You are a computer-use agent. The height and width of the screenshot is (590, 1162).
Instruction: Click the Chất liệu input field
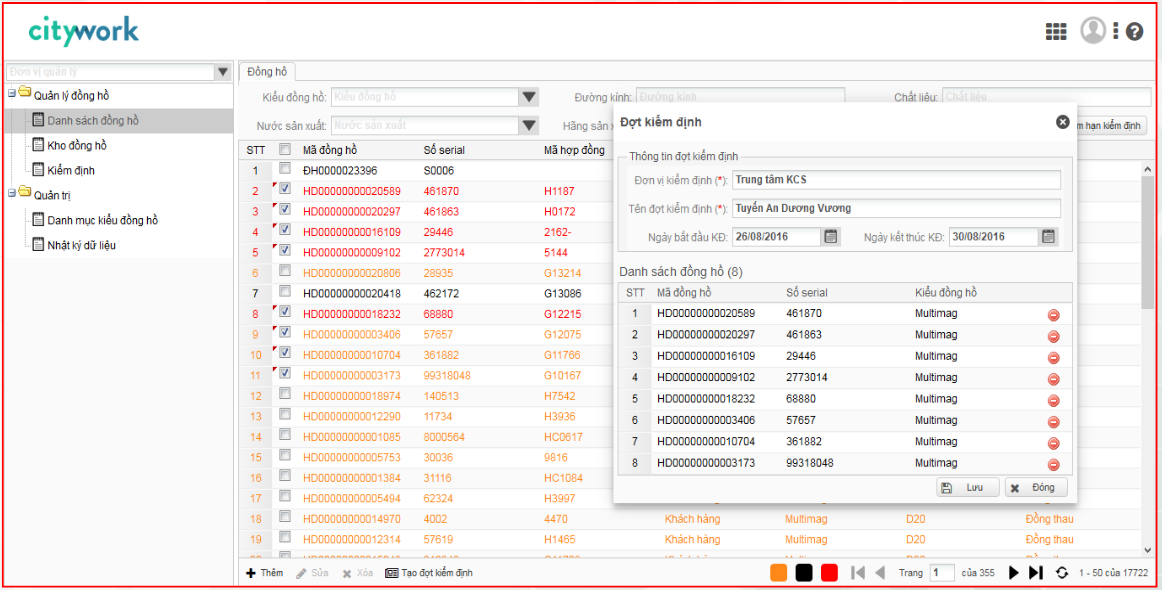tap(1047, 97)
